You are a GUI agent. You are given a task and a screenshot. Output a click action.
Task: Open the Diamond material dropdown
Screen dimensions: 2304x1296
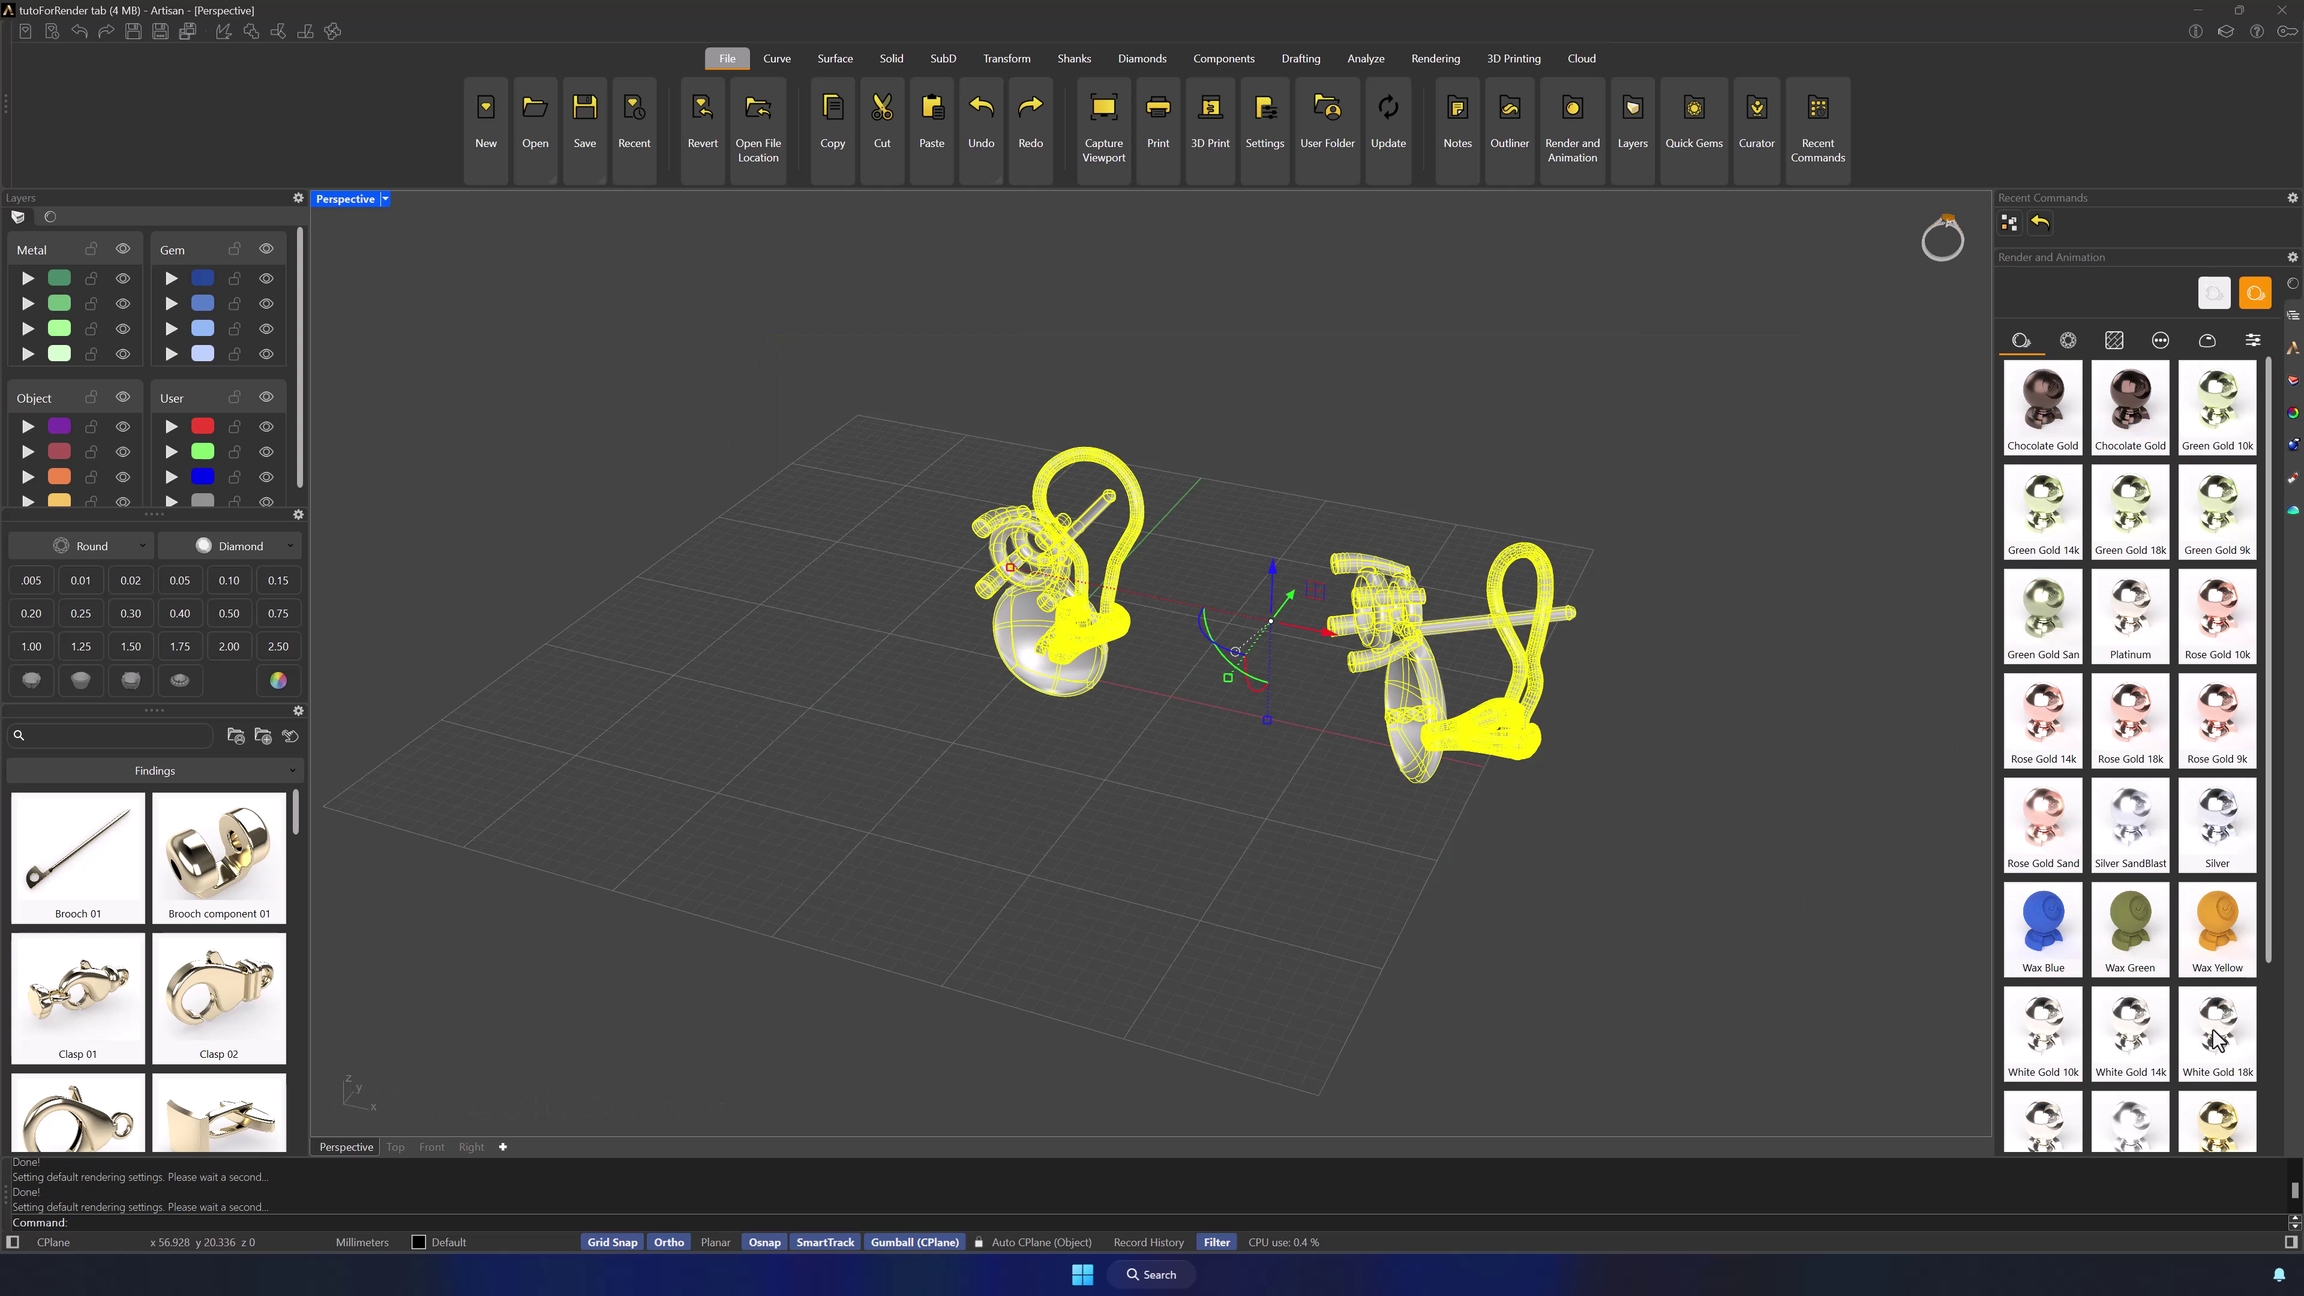coord(230,546)
